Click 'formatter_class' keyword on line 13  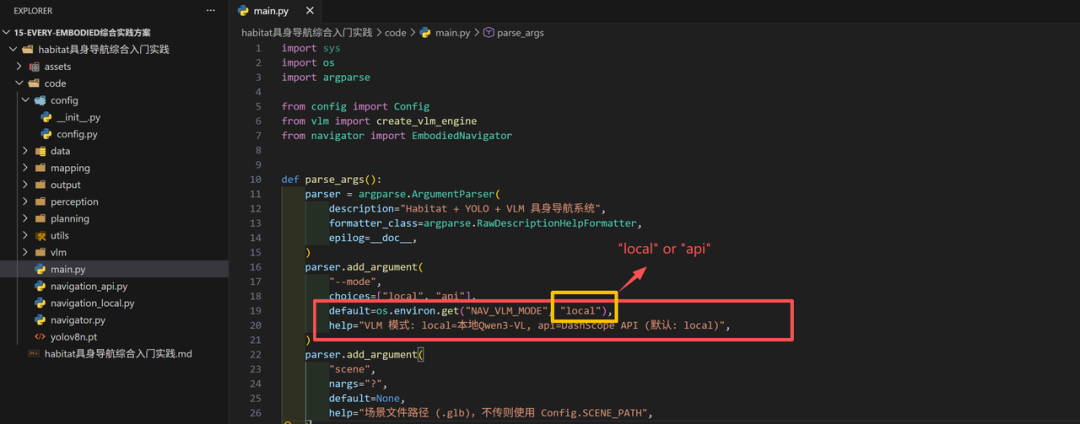coord(373,223)
